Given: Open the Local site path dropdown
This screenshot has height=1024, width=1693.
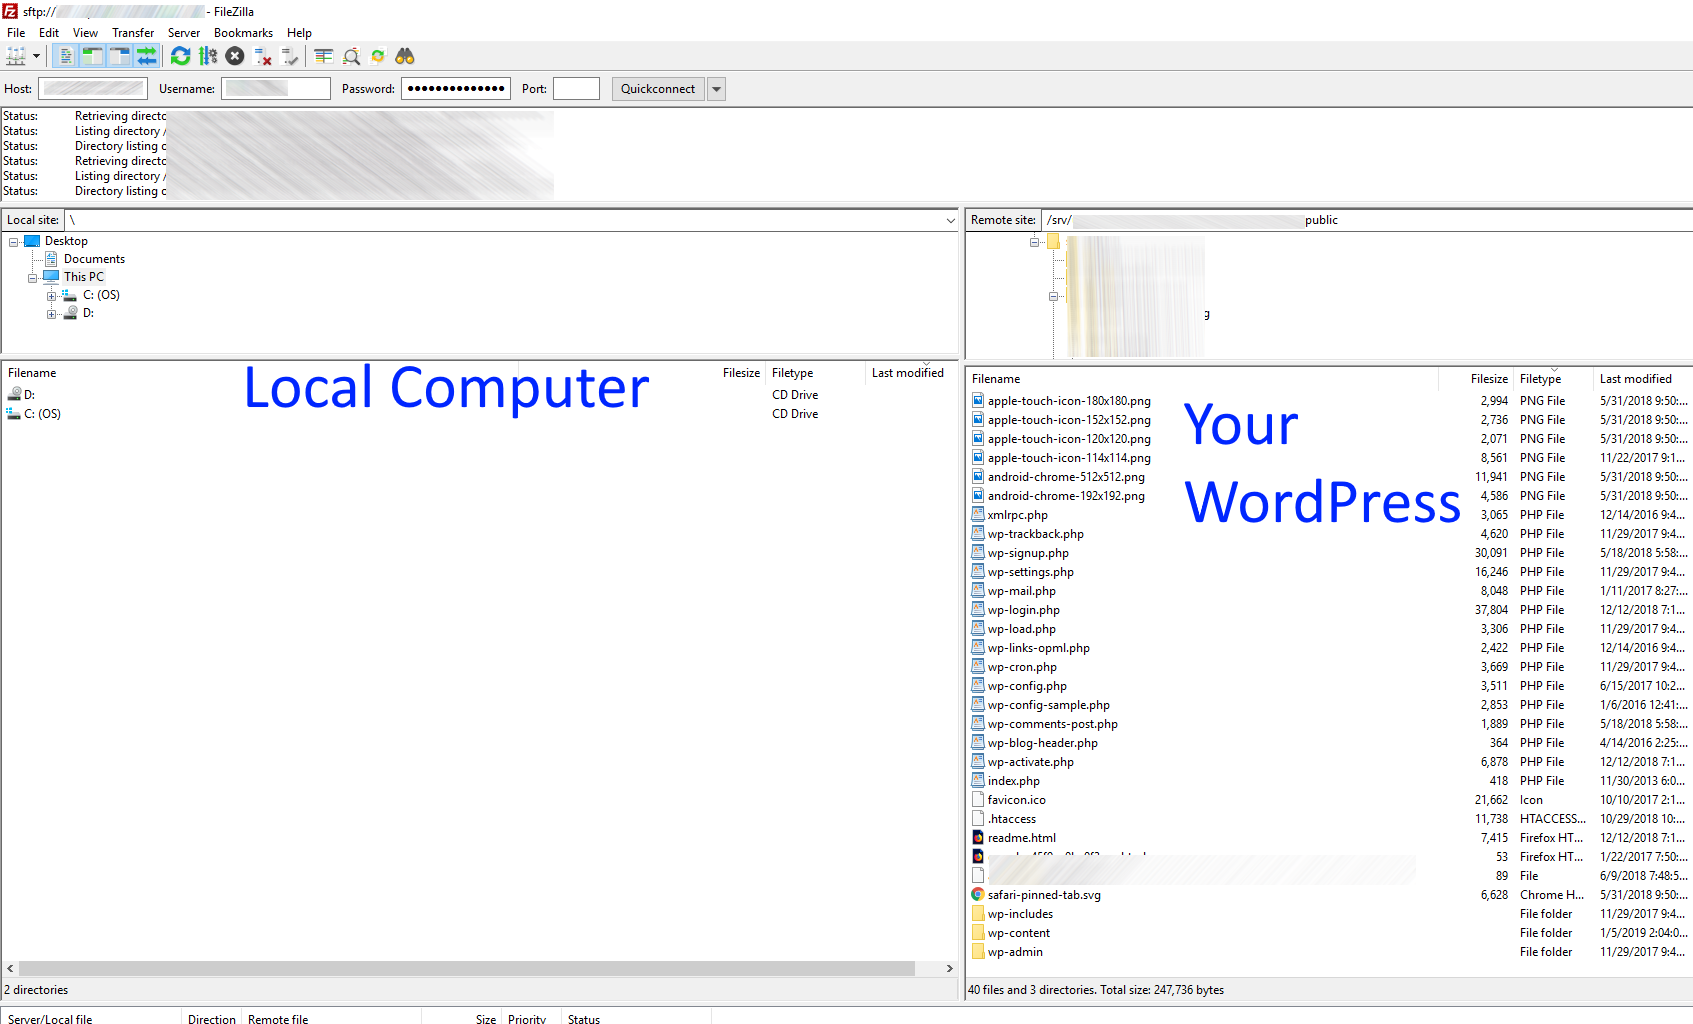Looking at the screenshot, I should 950,220.
